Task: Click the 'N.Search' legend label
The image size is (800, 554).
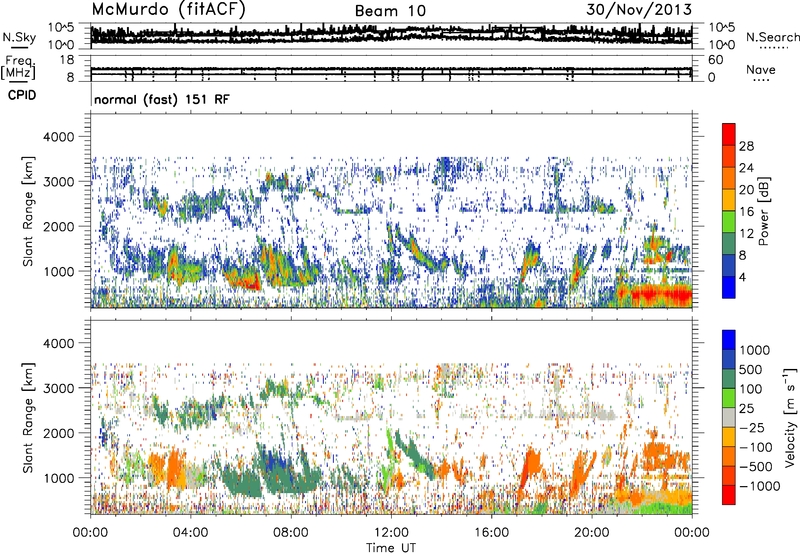Action: pos(772,37)
